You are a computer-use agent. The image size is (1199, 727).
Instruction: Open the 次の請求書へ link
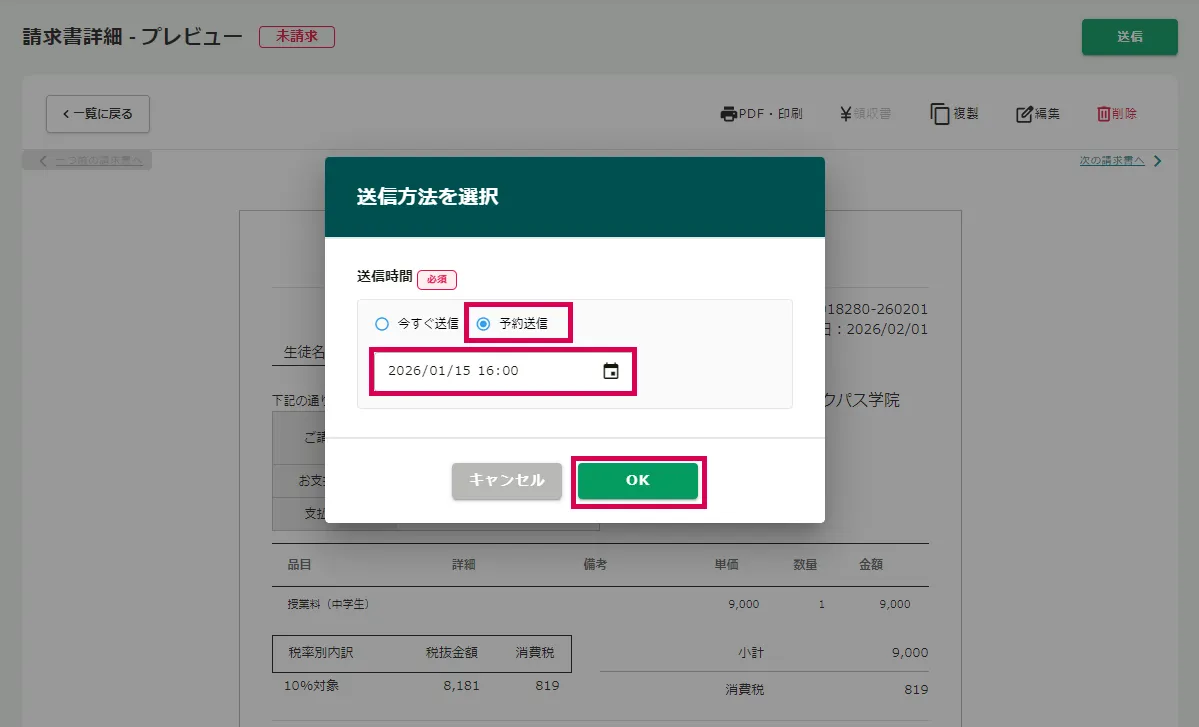click(x=1111, y=161)
